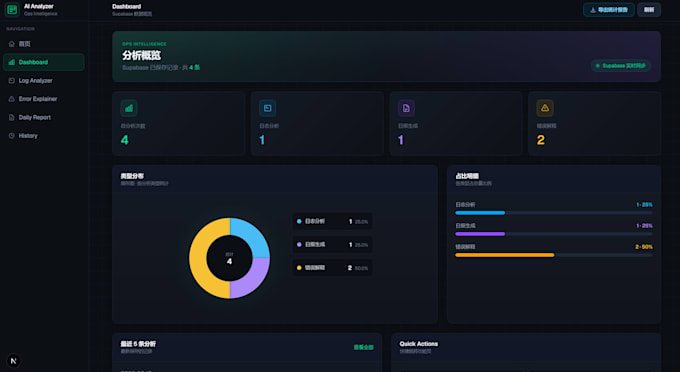Viewport: 680px width, 372px height.
Task: Click the '2 · 50%' value label
Action: pyautogui.click(x=644, y=247)
